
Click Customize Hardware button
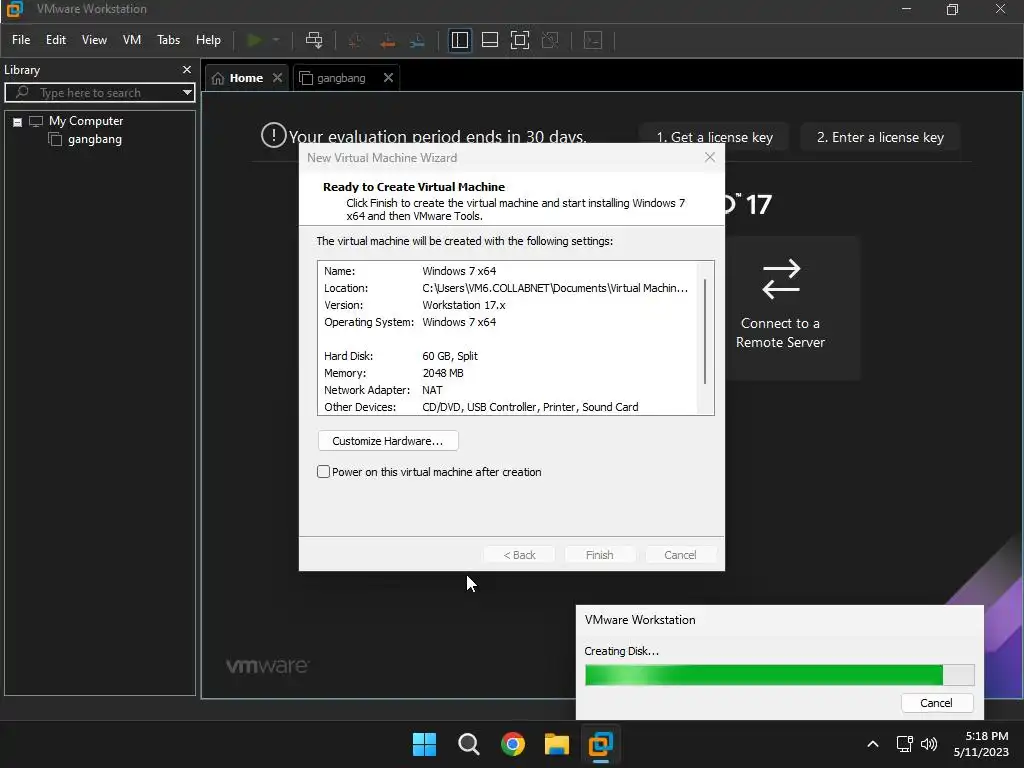388,441
